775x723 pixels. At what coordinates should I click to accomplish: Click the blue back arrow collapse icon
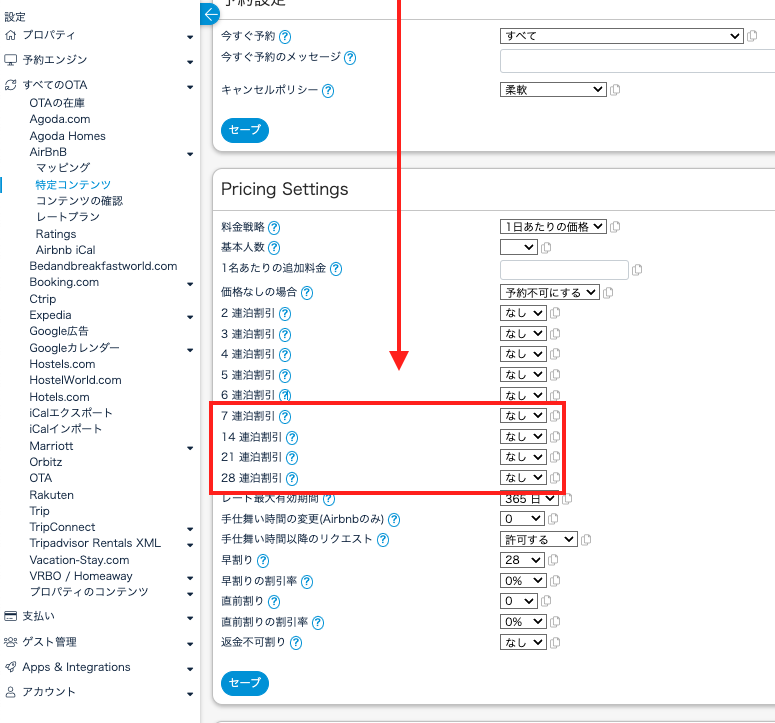click(x=210, y=14)
